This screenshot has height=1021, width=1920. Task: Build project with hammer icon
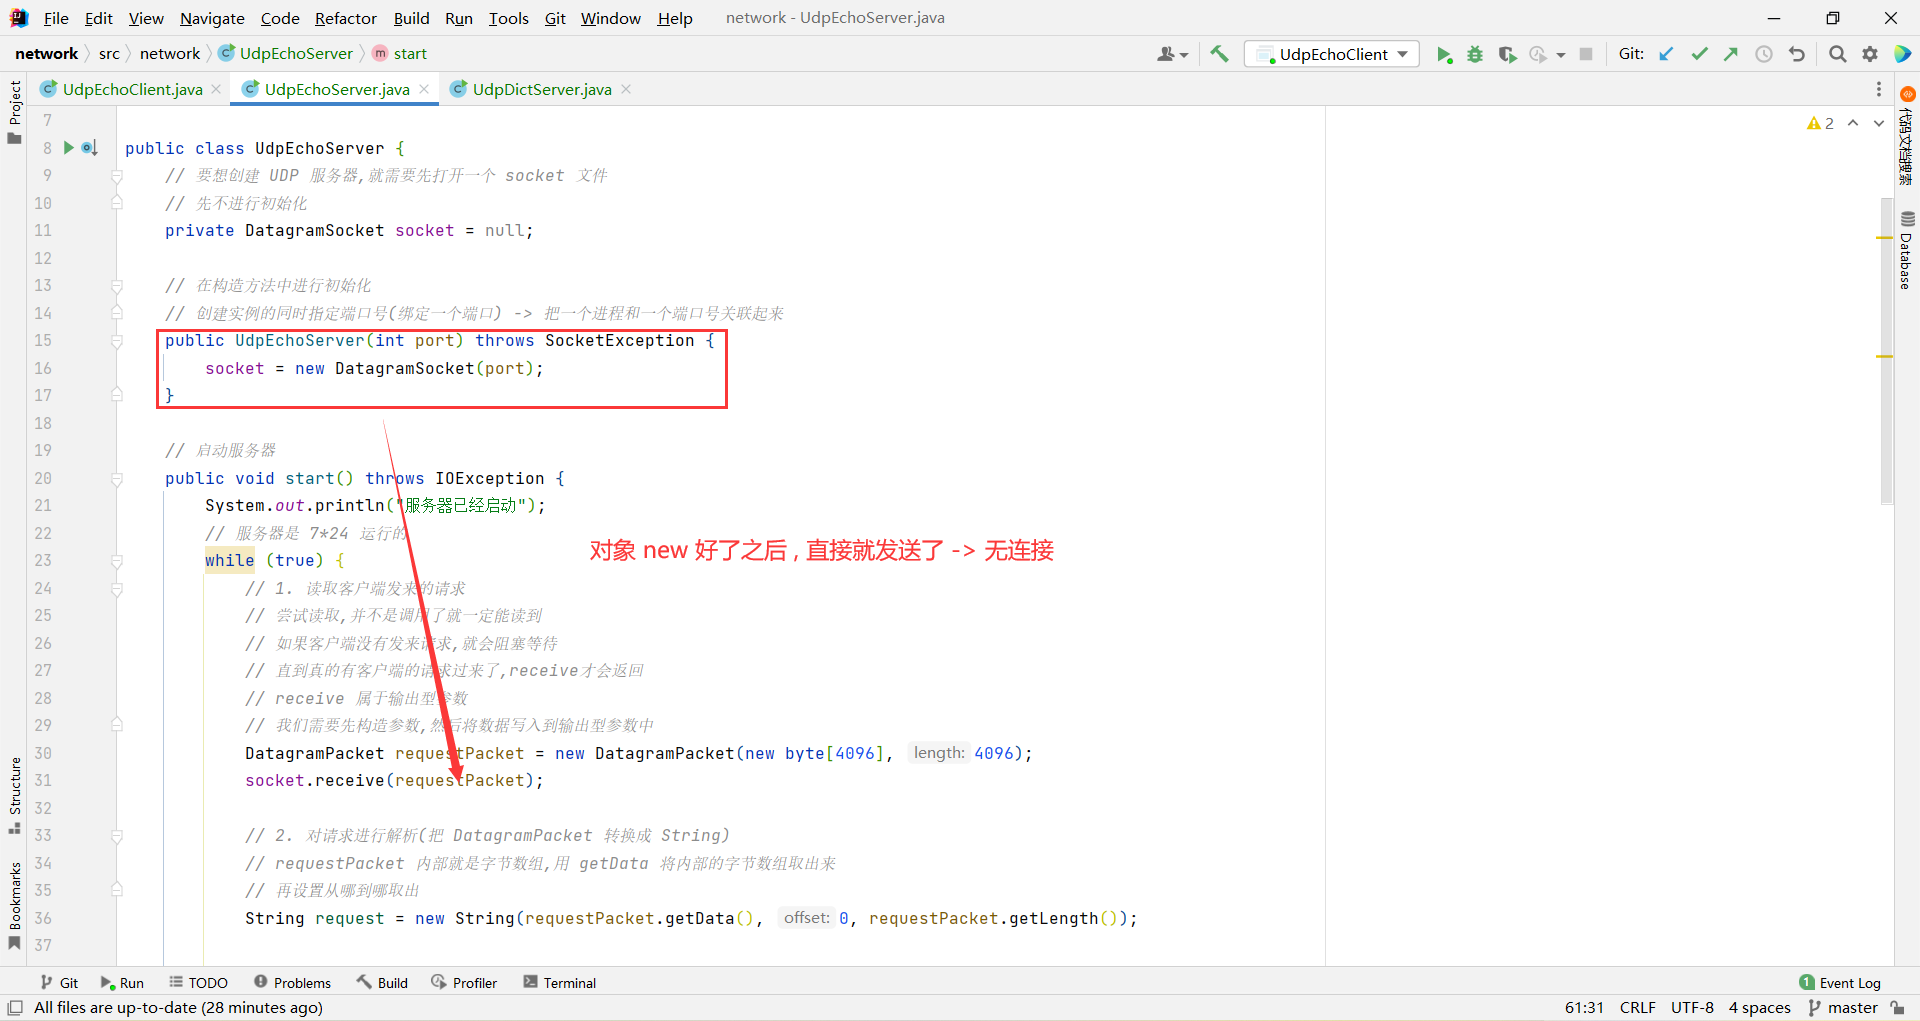click(x=1219, y=54)
